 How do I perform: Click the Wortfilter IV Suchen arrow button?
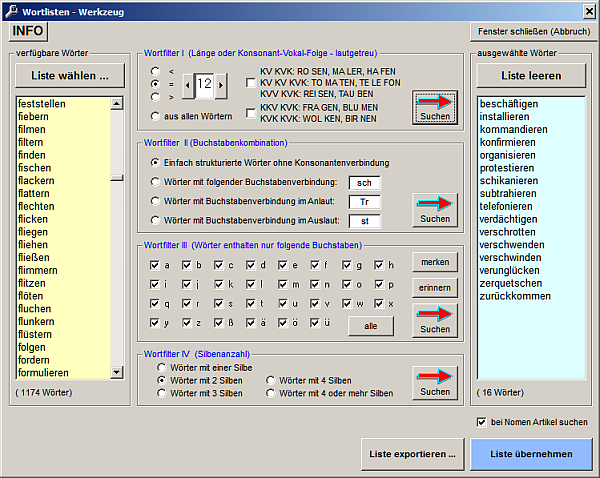[434, 382]
